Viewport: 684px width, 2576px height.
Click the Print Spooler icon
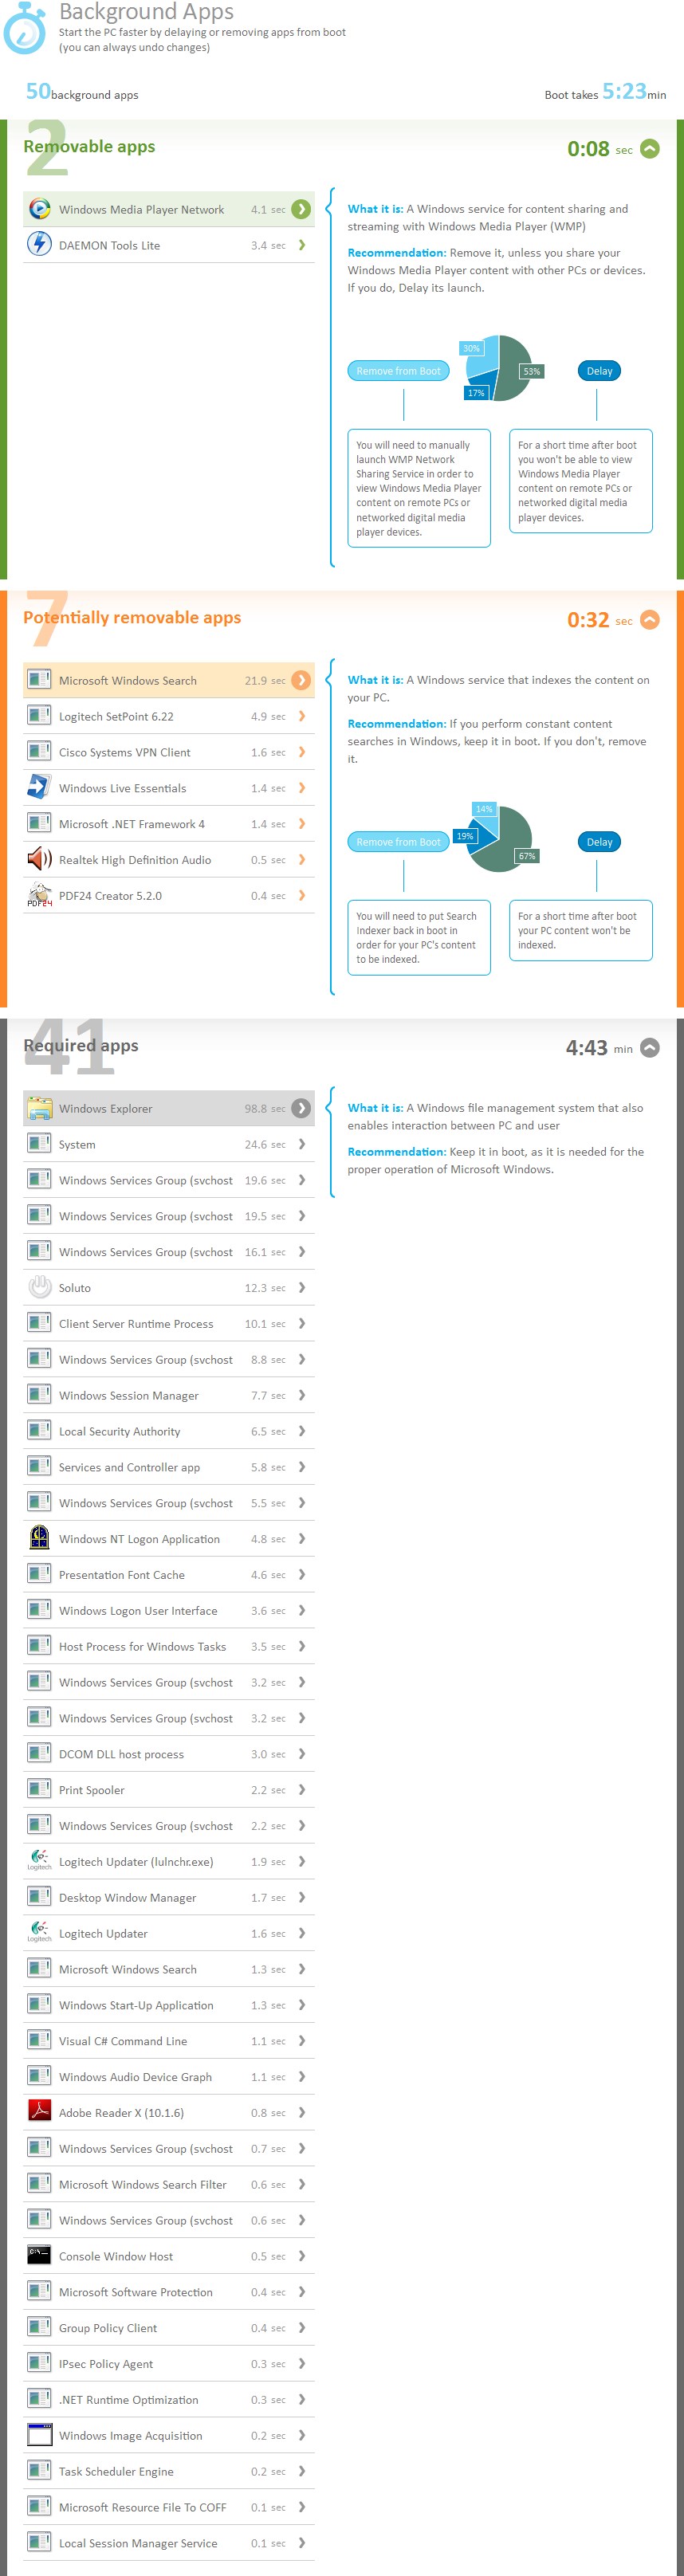point(39,1789)
